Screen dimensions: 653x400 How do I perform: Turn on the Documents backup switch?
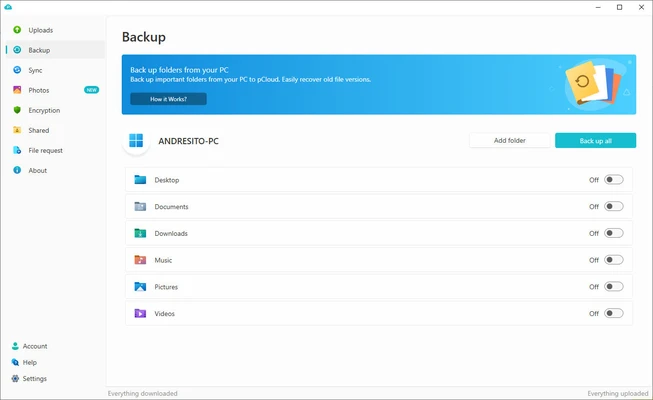pos(614,206)
